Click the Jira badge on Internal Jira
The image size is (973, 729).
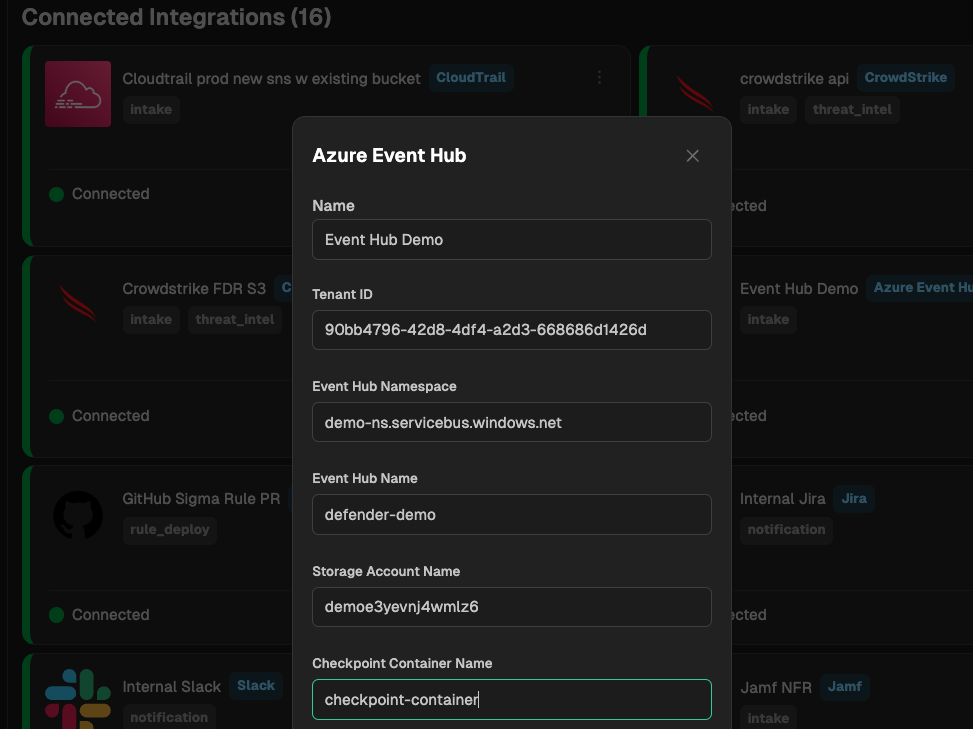click(854, 498)
